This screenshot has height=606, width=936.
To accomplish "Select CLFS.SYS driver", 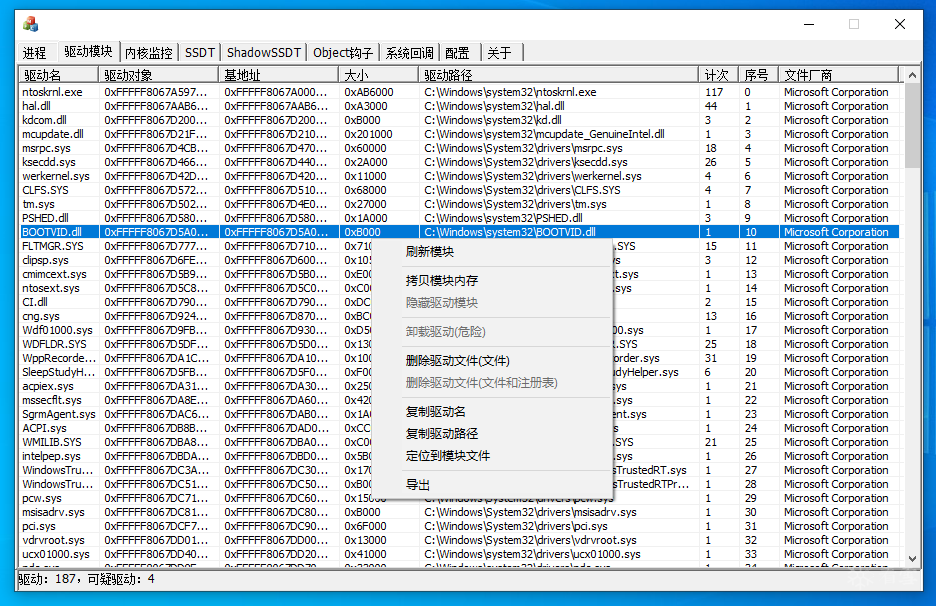I will (x=459, y=190).
